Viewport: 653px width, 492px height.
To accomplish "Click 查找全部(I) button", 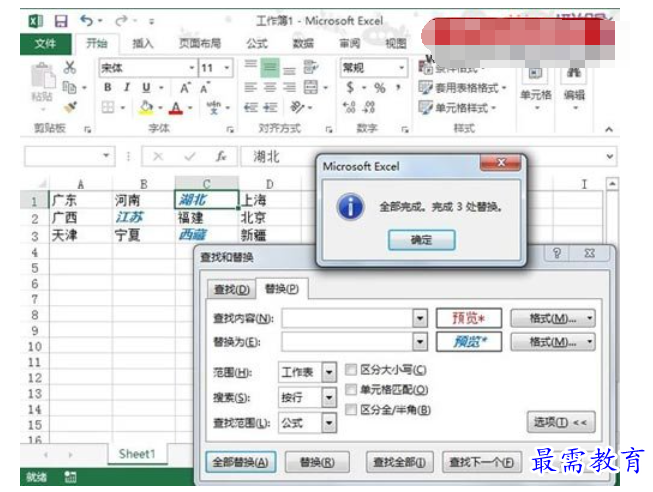I will 399,462.
